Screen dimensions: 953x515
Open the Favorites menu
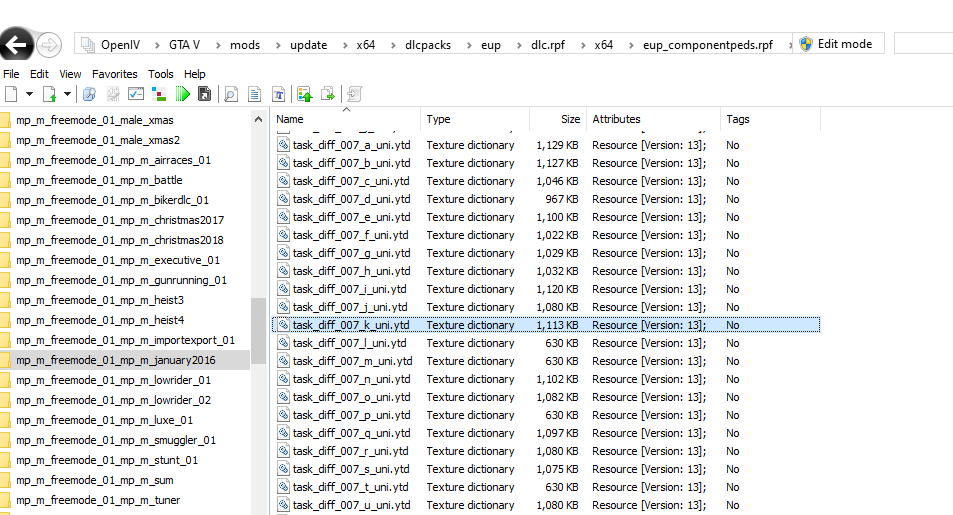[115, 74]
